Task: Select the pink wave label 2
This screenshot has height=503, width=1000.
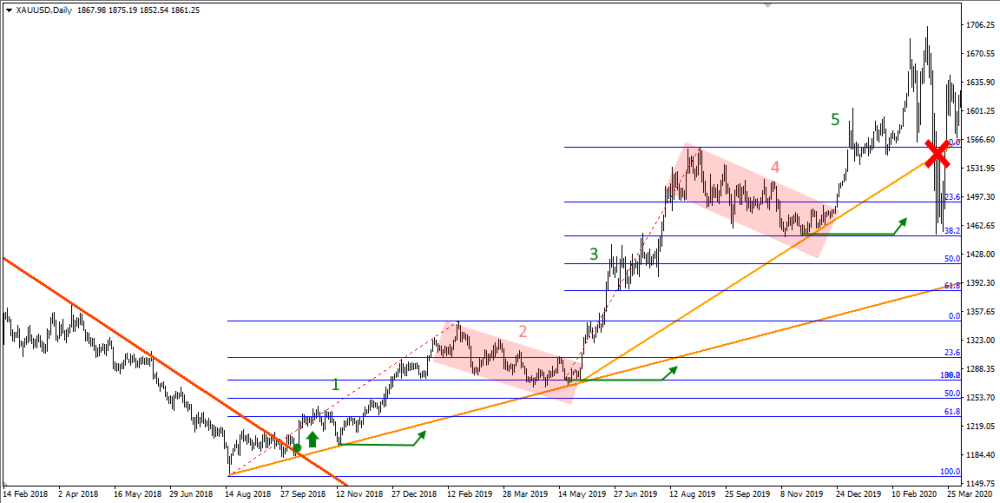Action: (521, 331)
